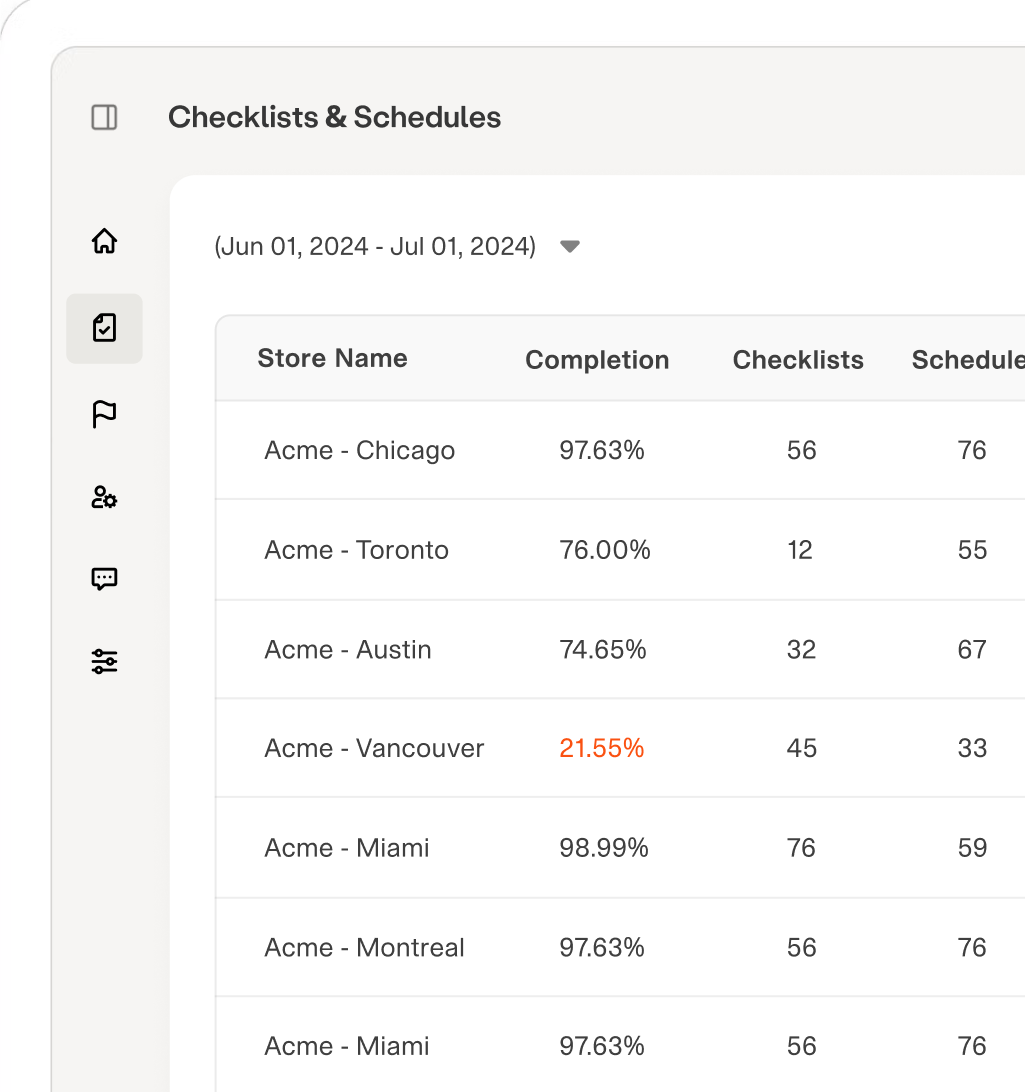Screen dimensions: 1025x1092
Task: Toggle the sidebar panel icon
Action: [104, 117]
